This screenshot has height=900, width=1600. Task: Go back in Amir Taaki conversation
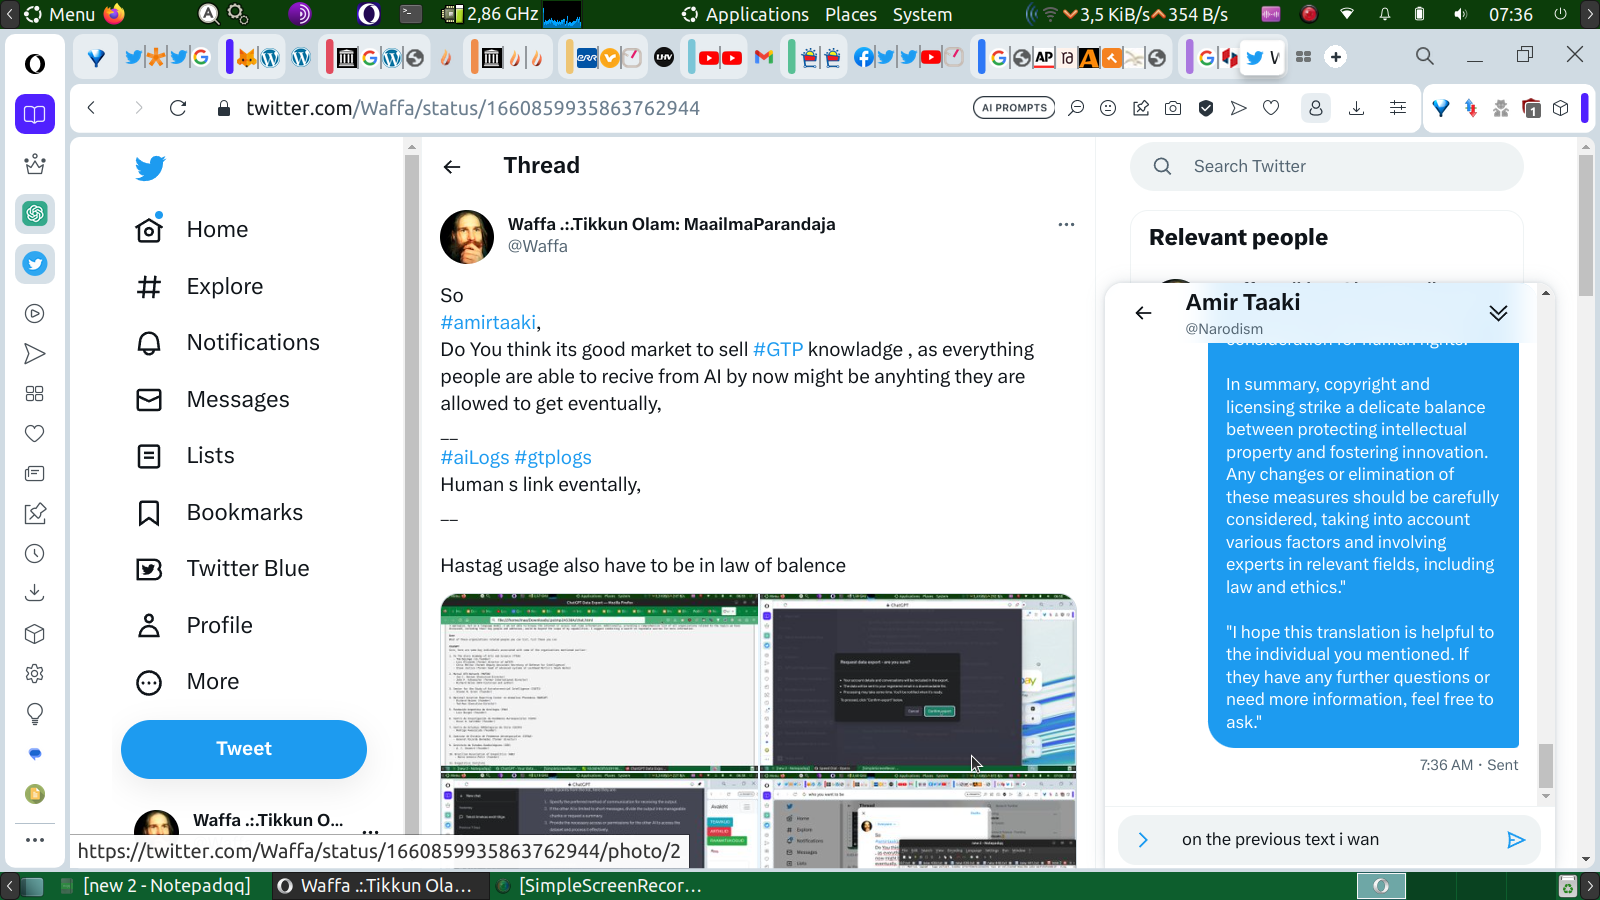pyautogui.click(x=1144, y=313)
